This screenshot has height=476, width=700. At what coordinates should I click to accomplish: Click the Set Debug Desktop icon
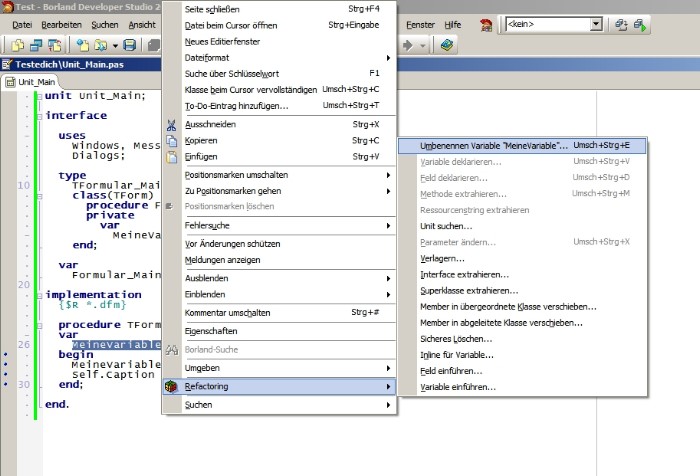click(x=640, y=25)
